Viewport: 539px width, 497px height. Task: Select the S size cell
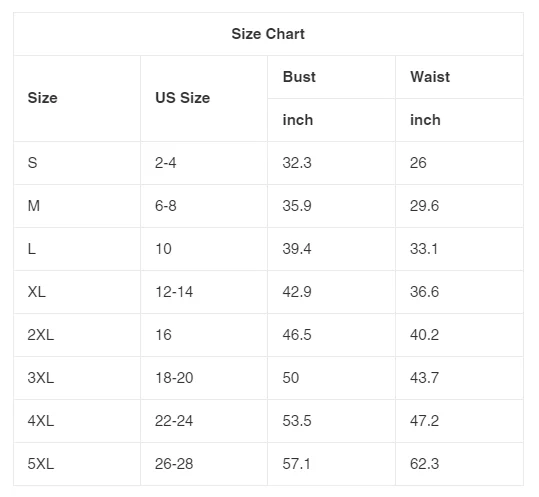tap(32, 163)
